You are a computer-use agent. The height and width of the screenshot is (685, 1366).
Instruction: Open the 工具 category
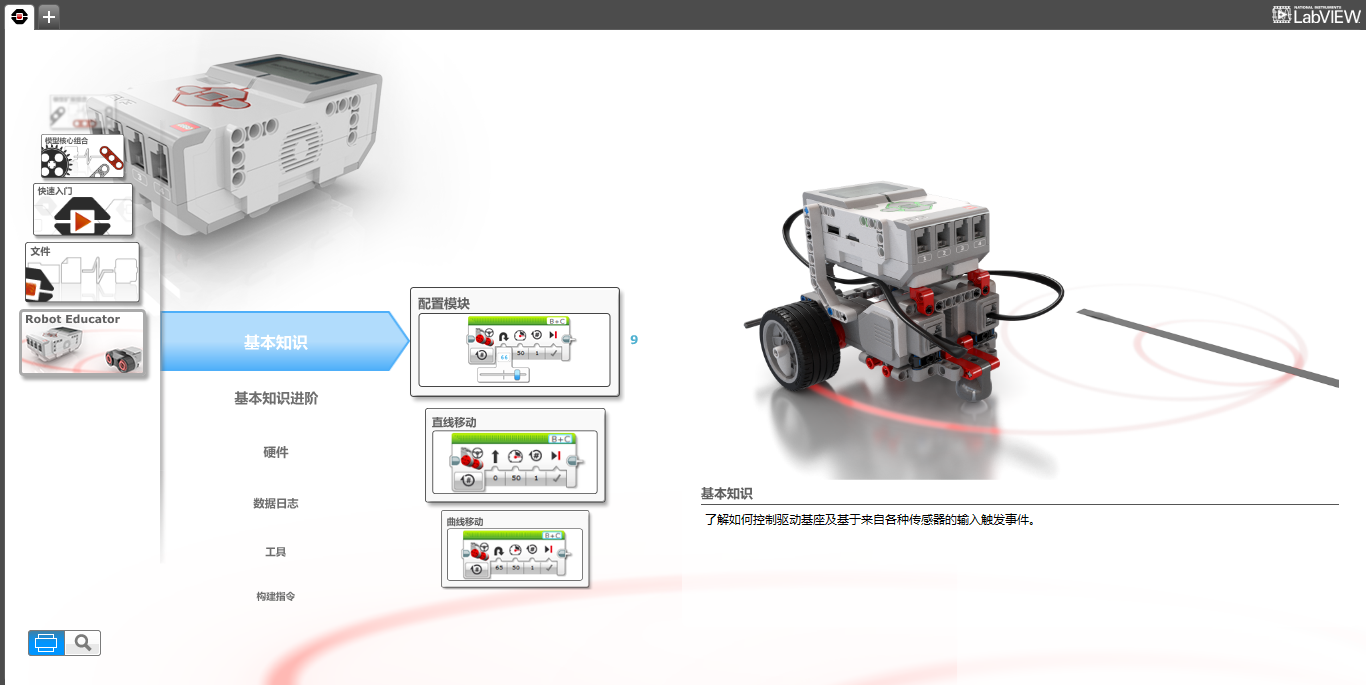276,551
